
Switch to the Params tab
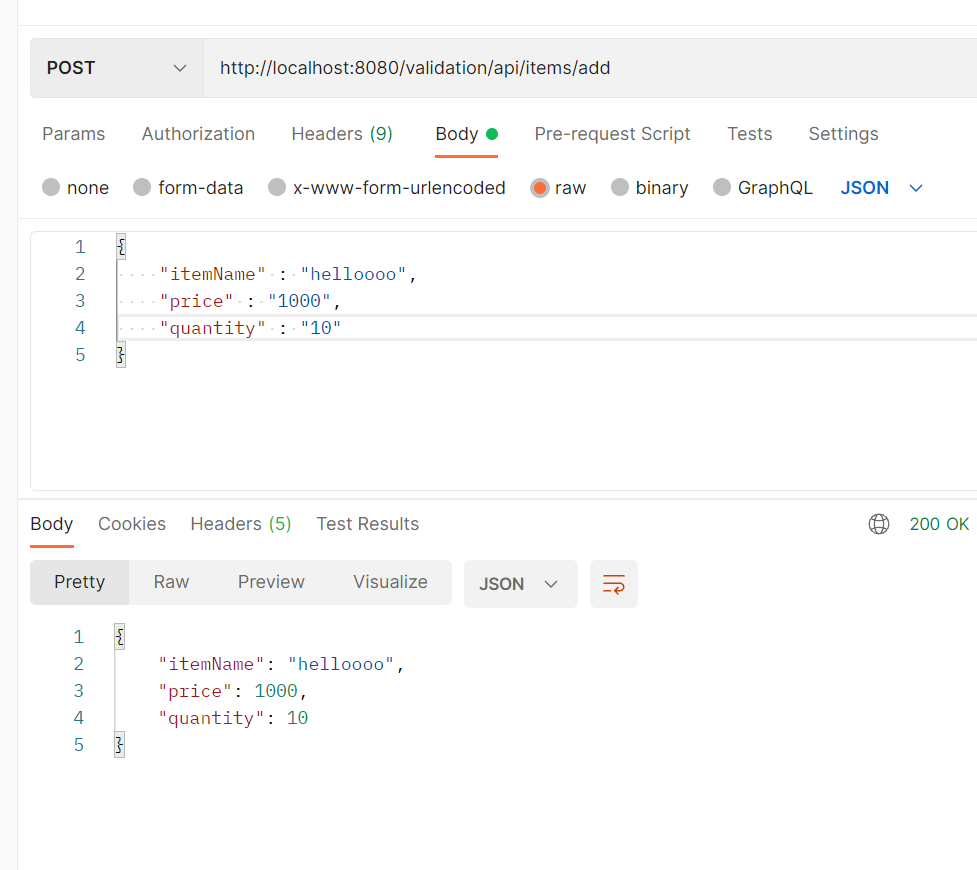(74, 134)
